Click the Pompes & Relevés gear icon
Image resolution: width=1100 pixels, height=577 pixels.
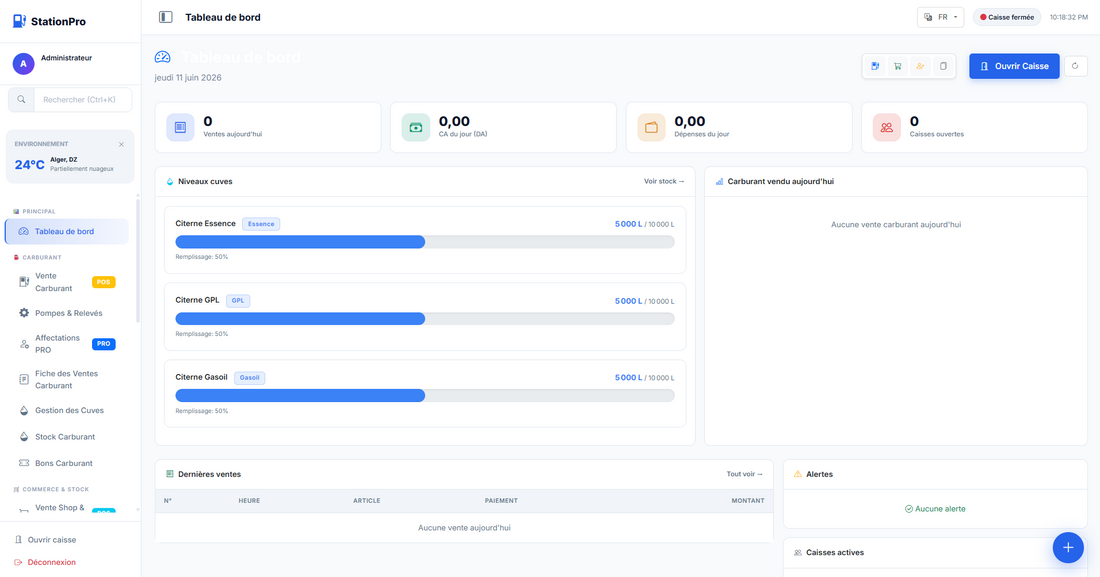click(x=24, y=313)
